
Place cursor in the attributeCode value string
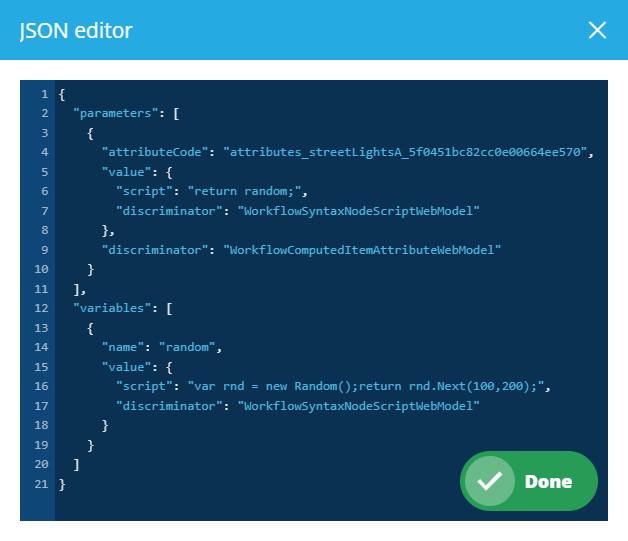[410, 152]
